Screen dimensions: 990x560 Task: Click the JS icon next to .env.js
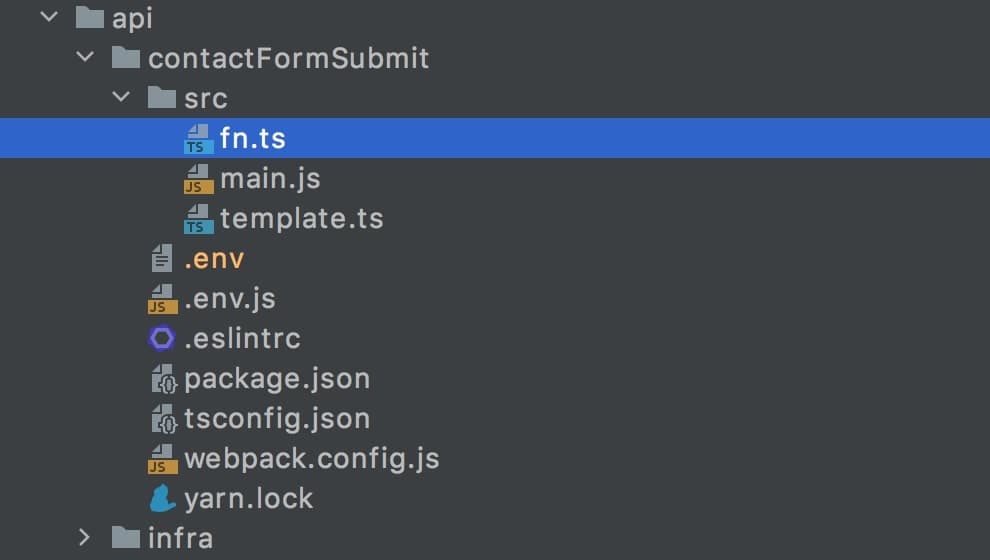tap(162, 299)
